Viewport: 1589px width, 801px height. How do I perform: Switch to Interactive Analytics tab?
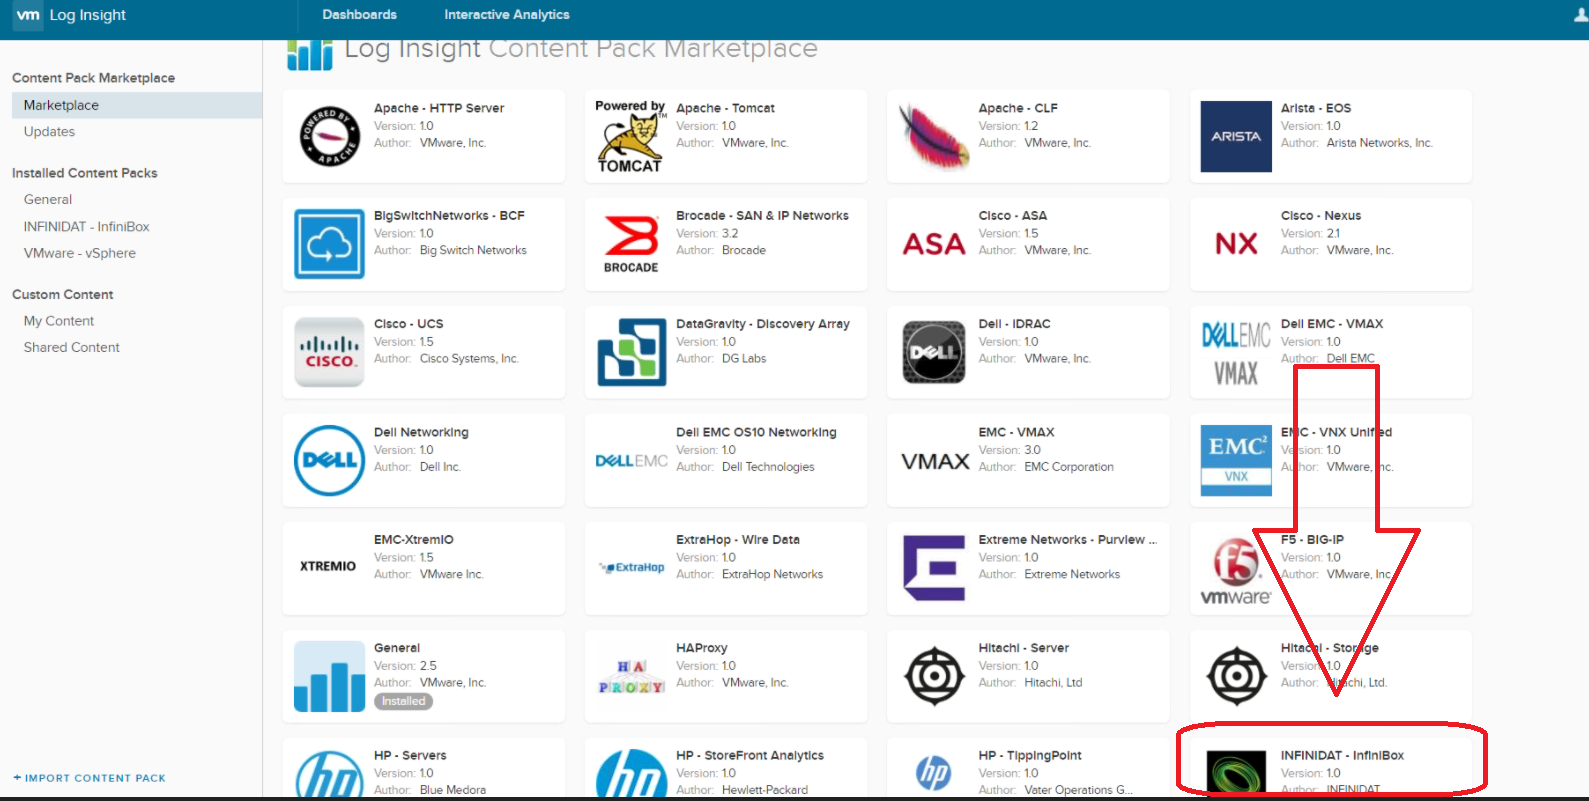506,15
